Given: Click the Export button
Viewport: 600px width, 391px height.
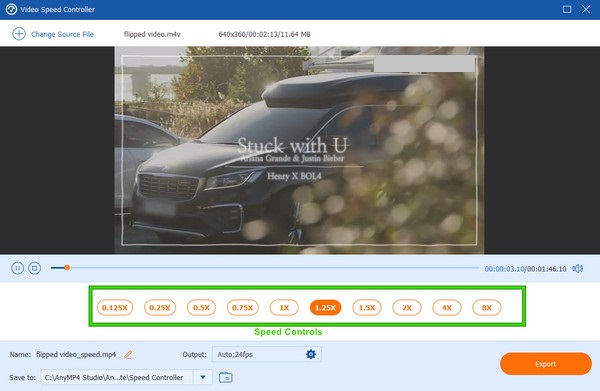Looking at the screenshot, I should coord(546,364).
